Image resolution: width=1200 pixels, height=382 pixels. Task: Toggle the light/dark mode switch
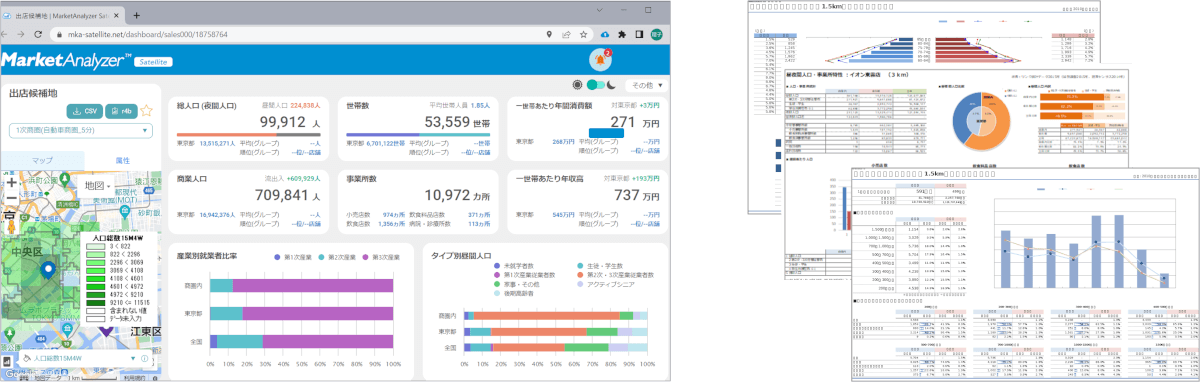coord(597,86)
